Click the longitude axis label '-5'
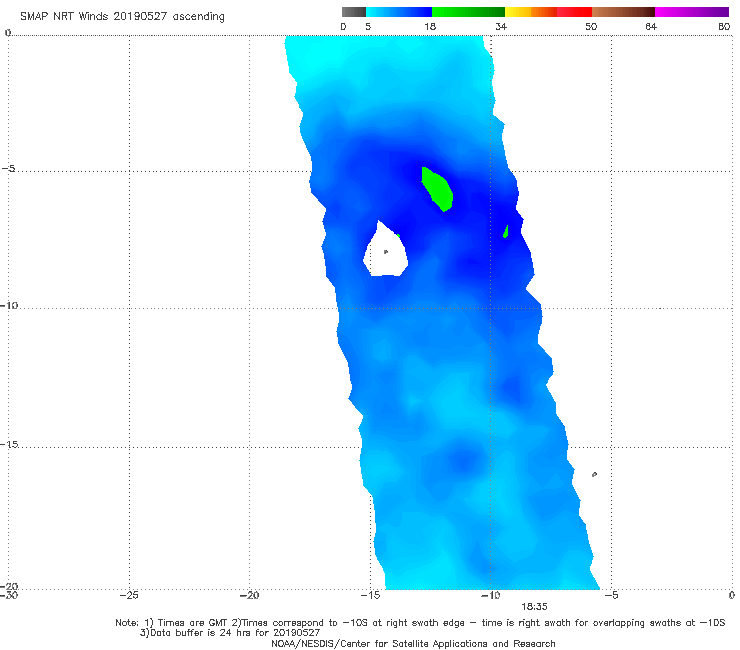The height and width of the screenshot is (650, 740). 611,595
